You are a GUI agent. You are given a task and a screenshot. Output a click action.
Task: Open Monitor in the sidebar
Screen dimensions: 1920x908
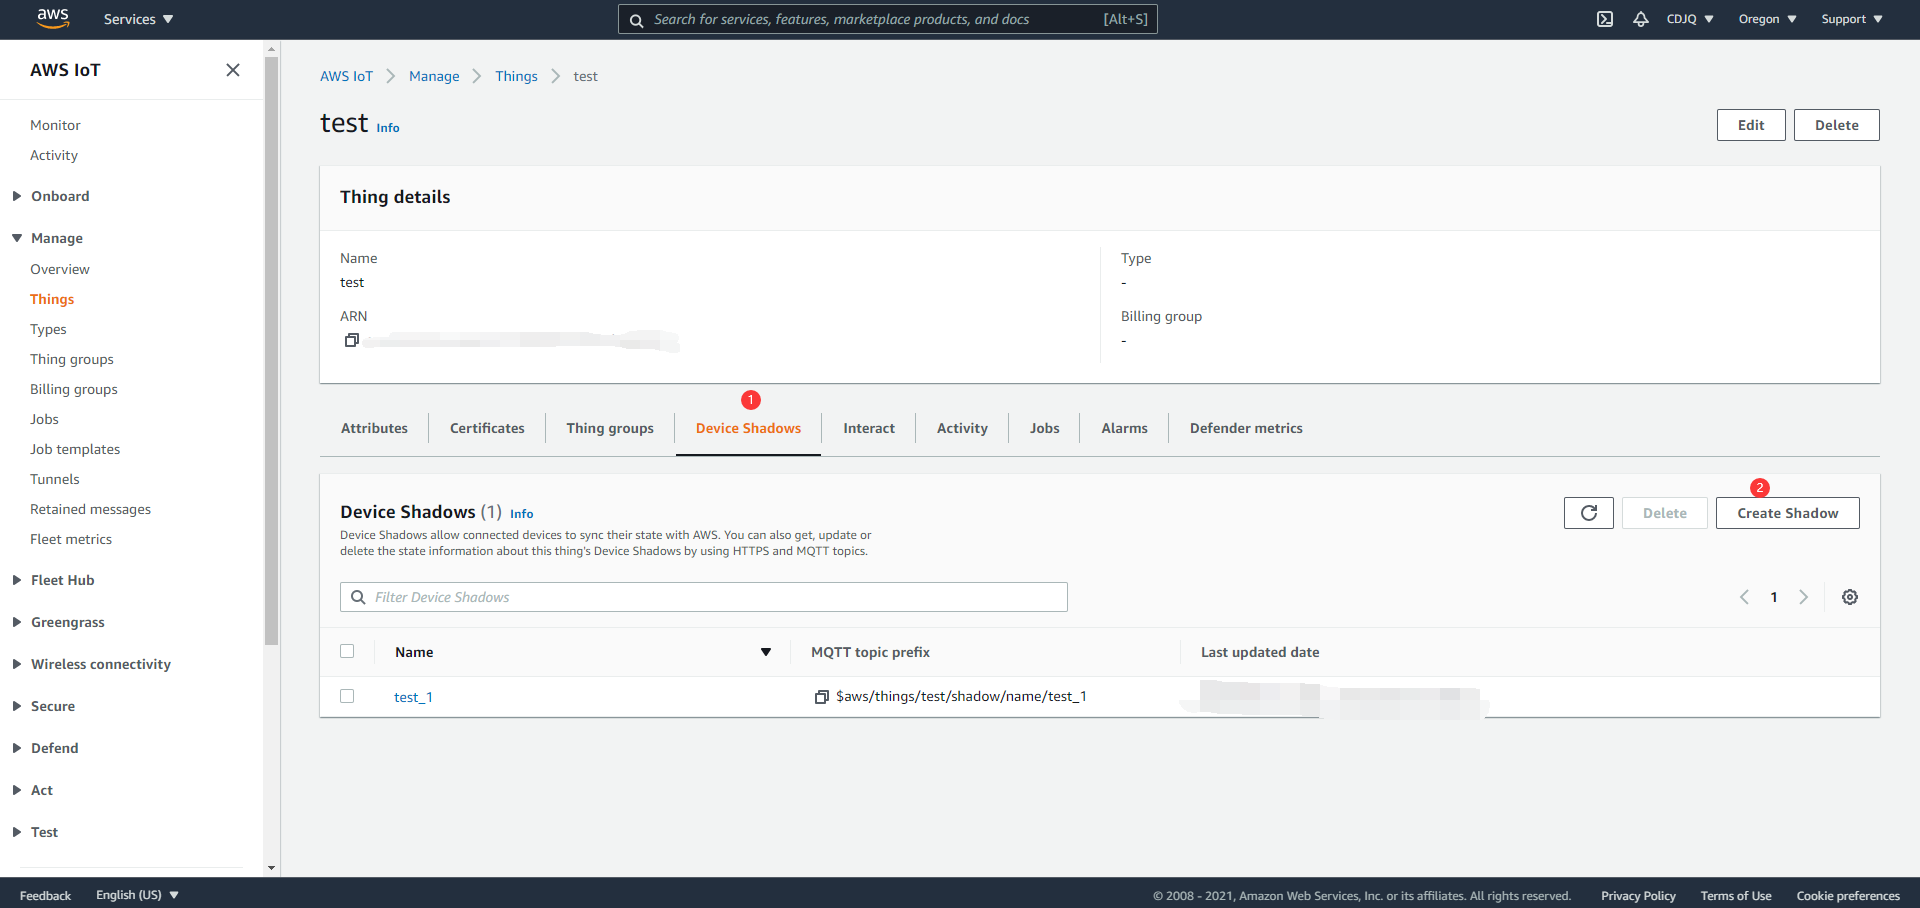pyautogui.click(x=55, y=125)
